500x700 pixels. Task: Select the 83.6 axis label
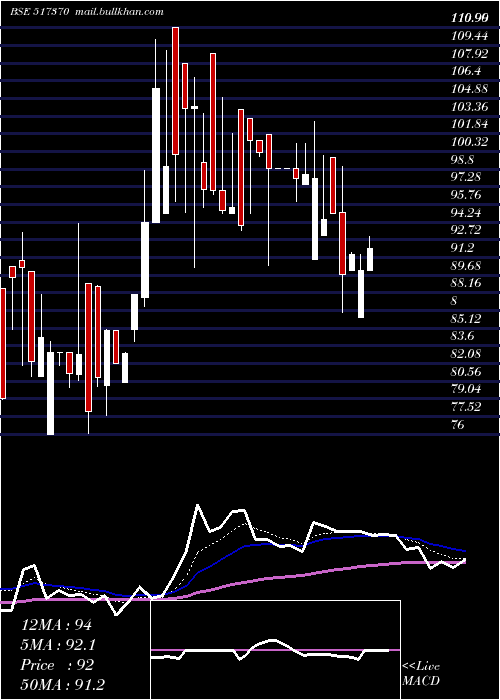pyautogui.click(x=463, y=337)
